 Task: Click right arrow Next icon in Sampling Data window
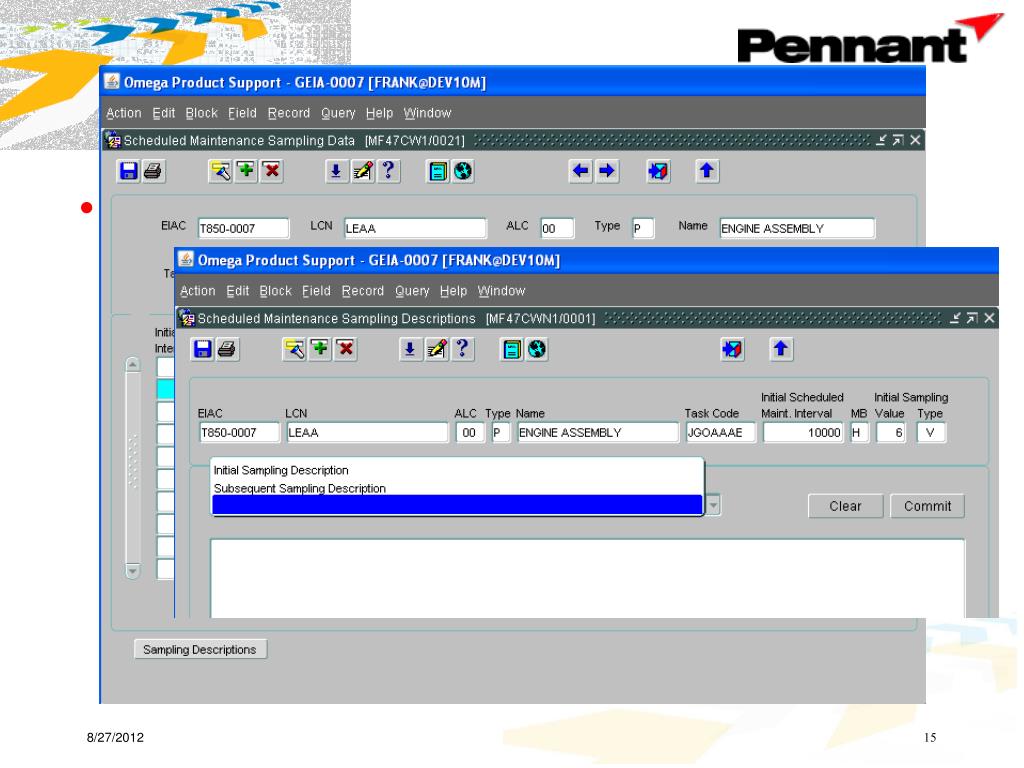click(607, 171)
